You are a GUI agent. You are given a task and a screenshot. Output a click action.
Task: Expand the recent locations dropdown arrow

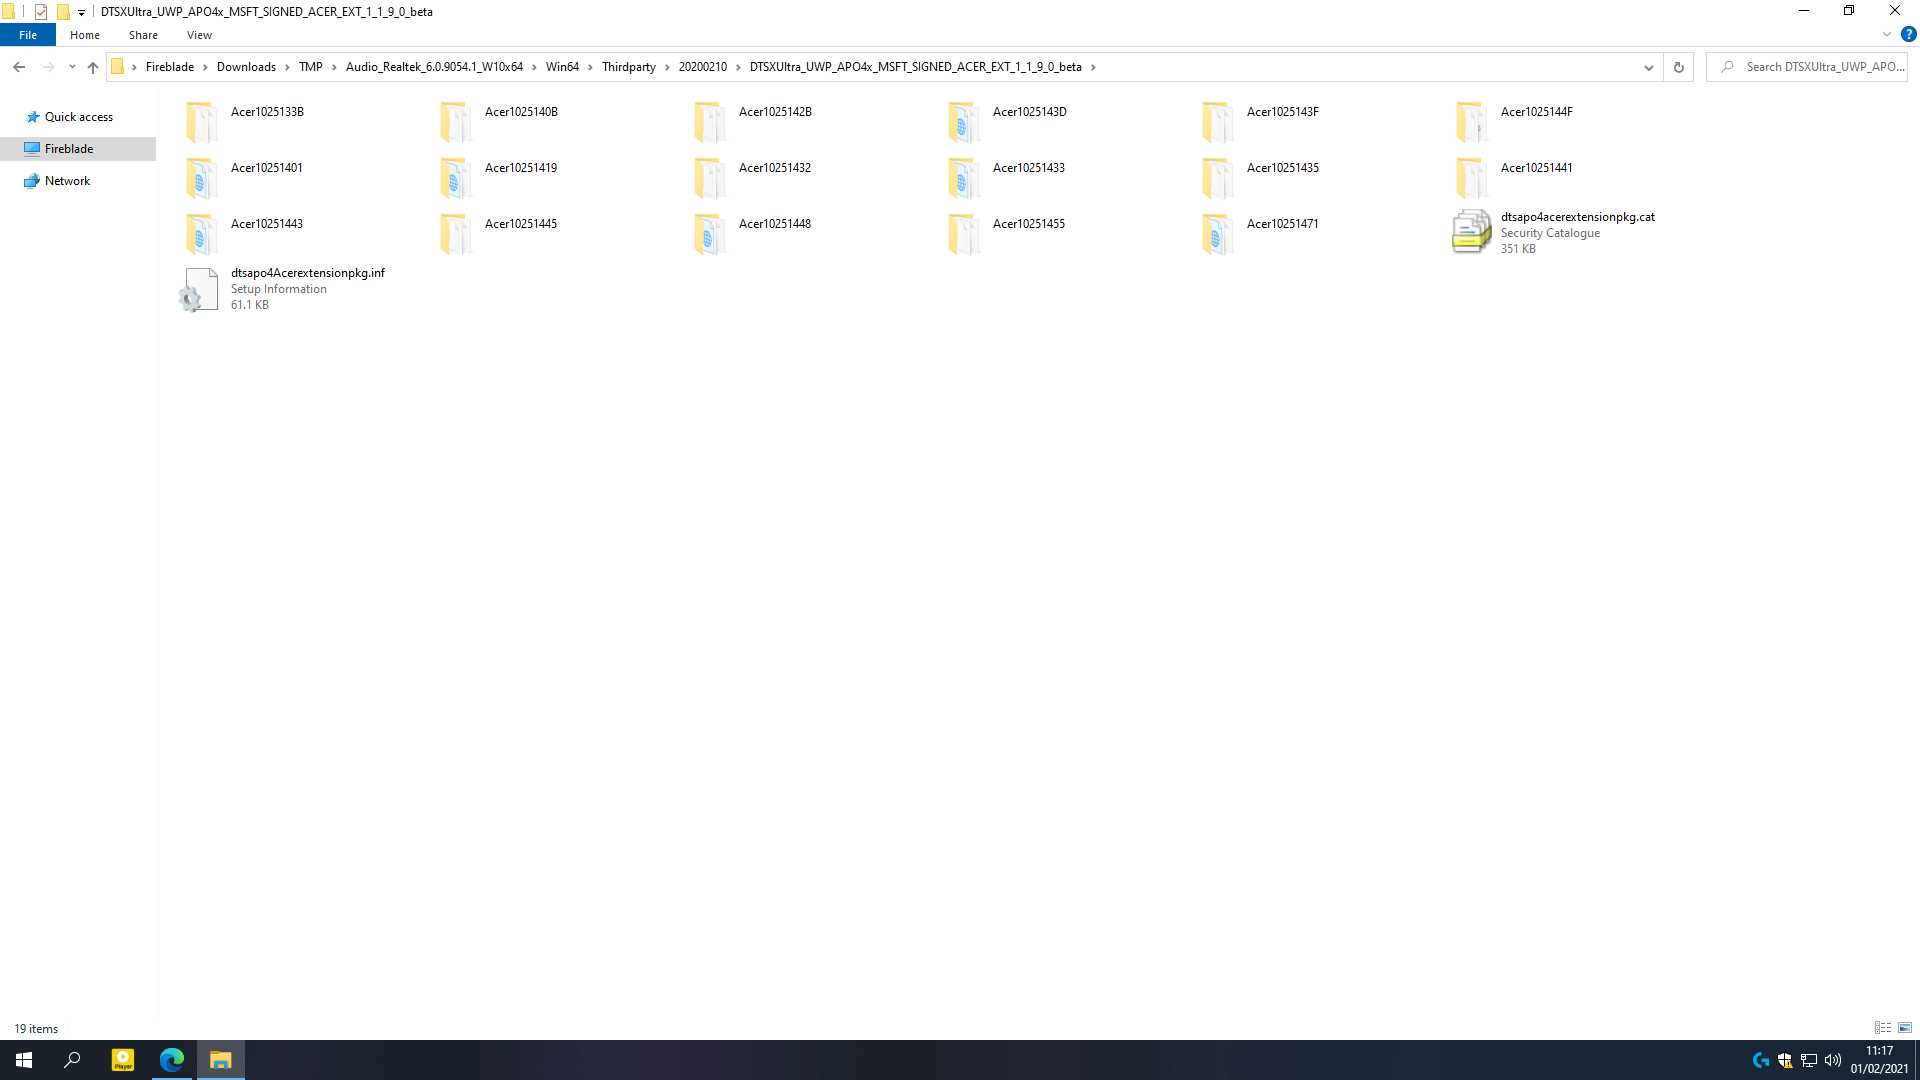[72, 67]
